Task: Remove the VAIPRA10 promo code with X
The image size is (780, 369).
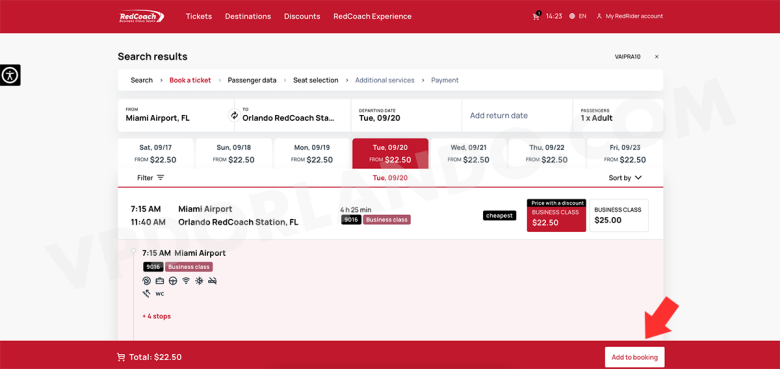Action: pos(657,57)
